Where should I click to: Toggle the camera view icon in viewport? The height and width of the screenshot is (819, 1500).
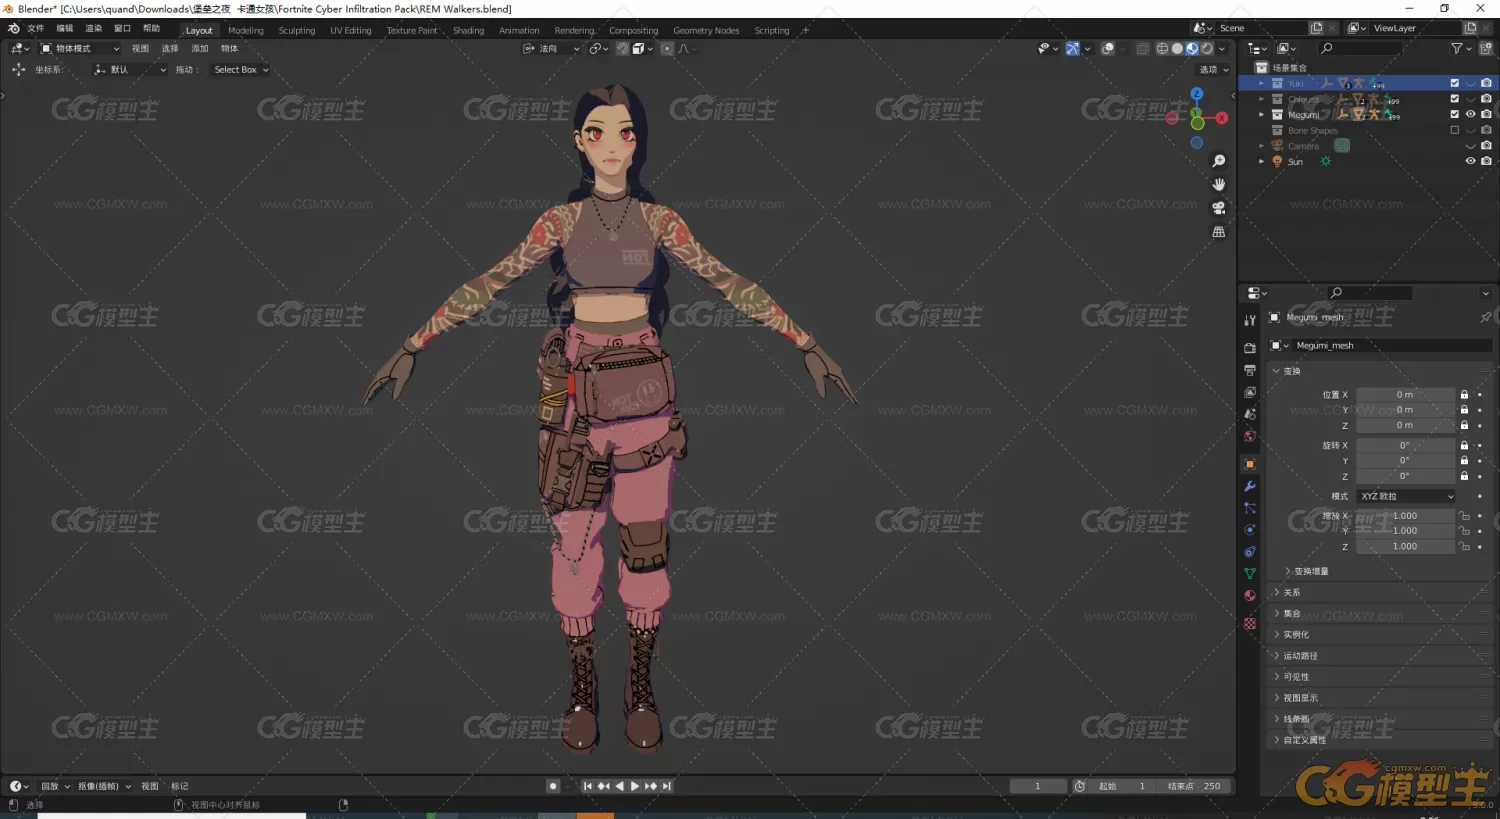click(x=1219, y=208)
